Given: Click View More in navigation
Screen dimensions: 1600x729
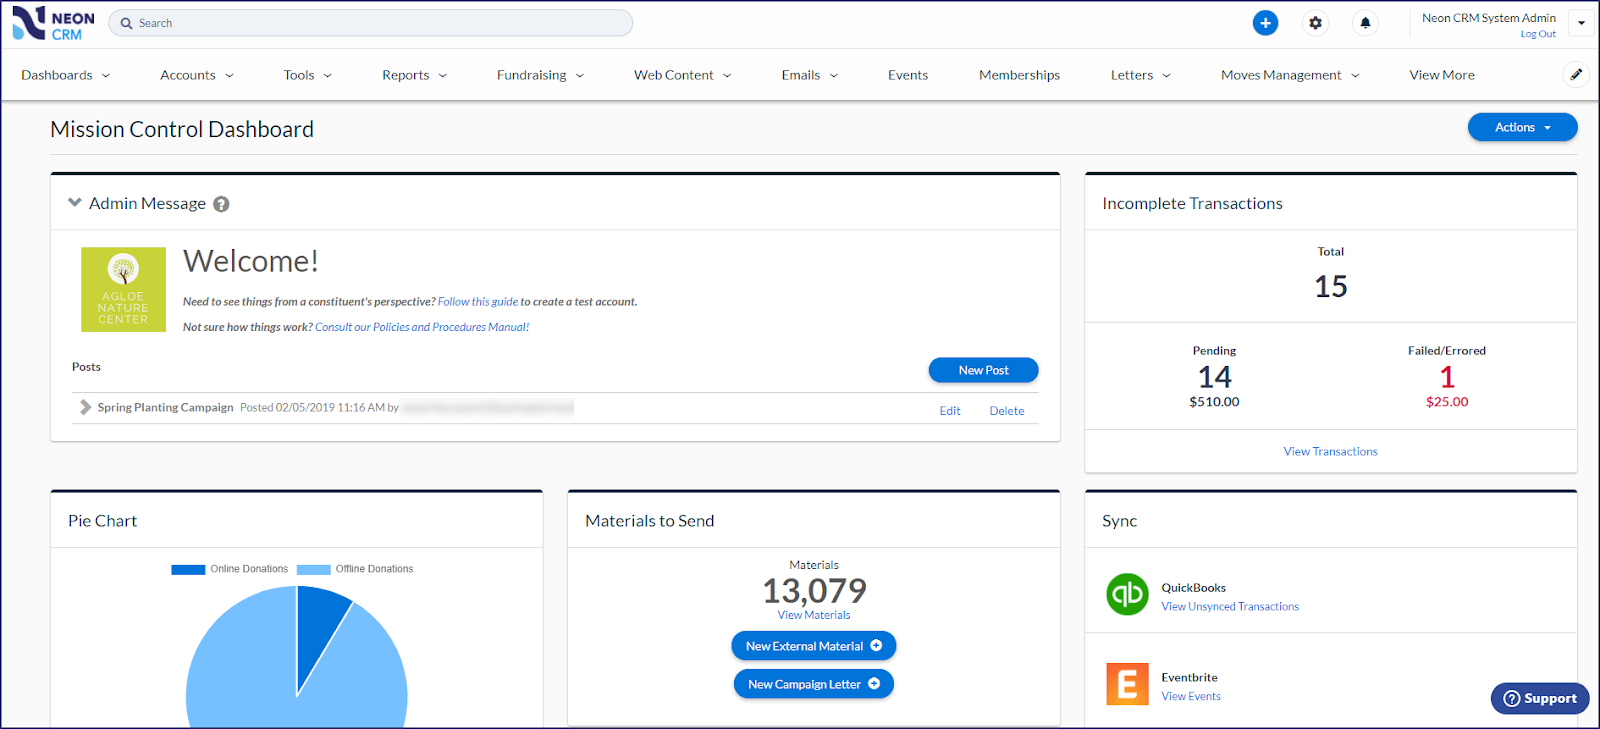Looking at the screenshot, I should pyautogui.click(x=1442, y=75).
